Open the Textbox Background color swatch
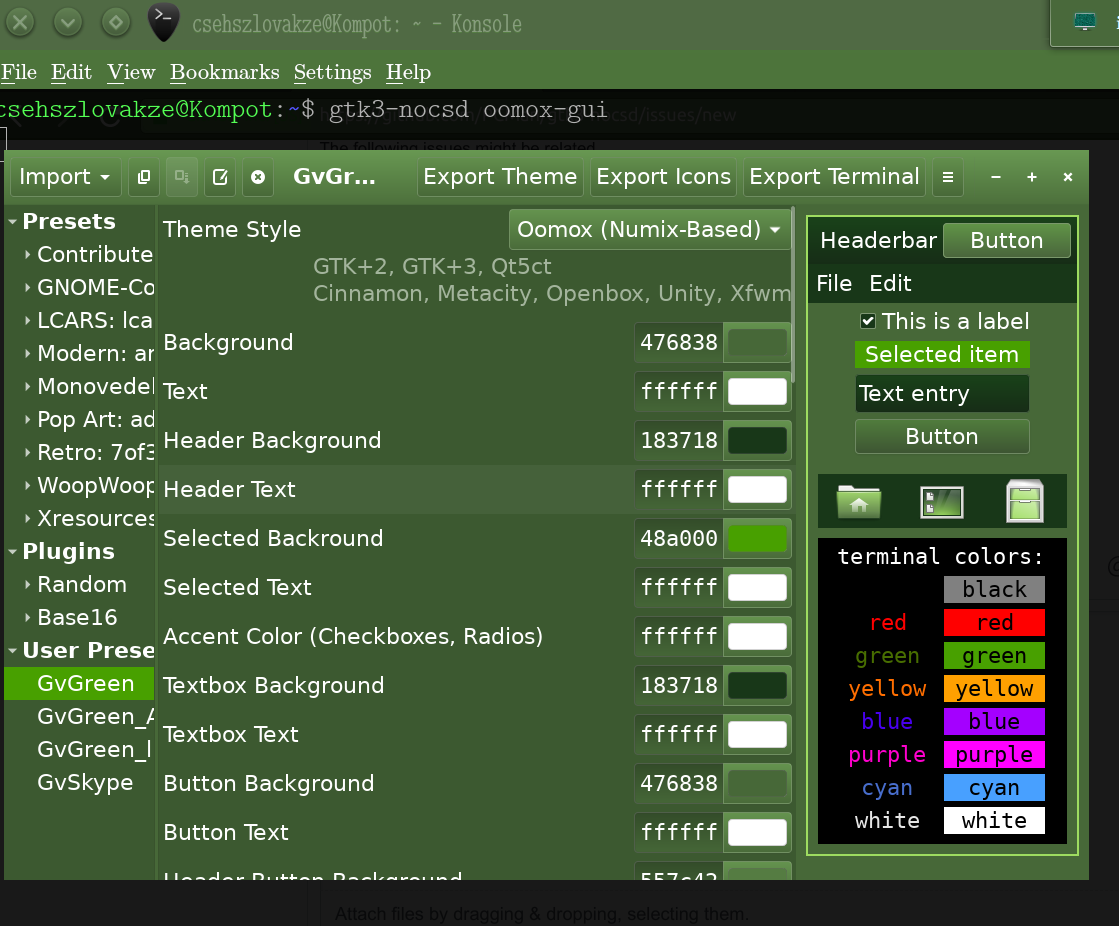Screen dimensions: 1119x926 pos(757,685)
